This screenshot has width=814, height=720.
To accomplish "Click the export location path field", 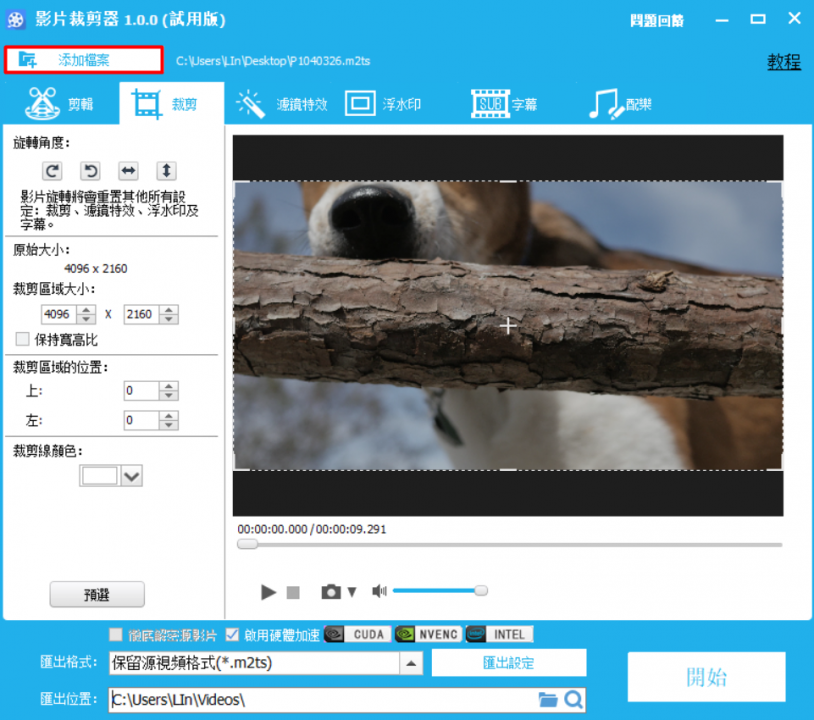I will 322,700.
